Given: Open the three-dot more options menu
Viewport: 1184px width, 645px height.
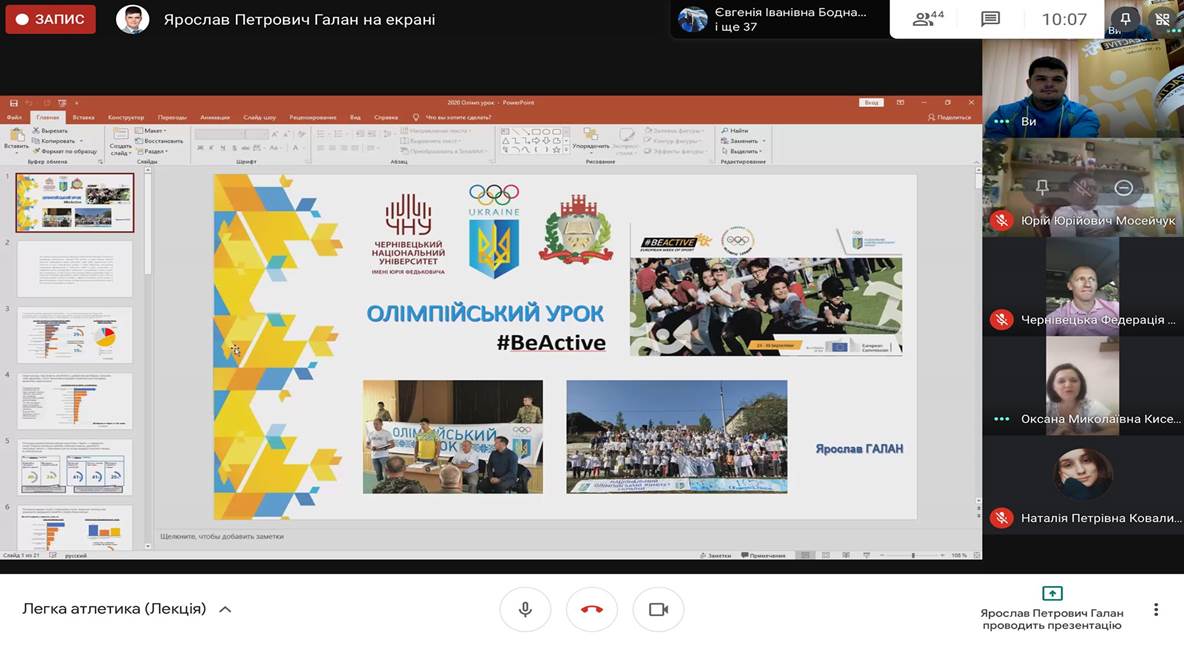Looking at the screenshot, I should point(1155,610).
